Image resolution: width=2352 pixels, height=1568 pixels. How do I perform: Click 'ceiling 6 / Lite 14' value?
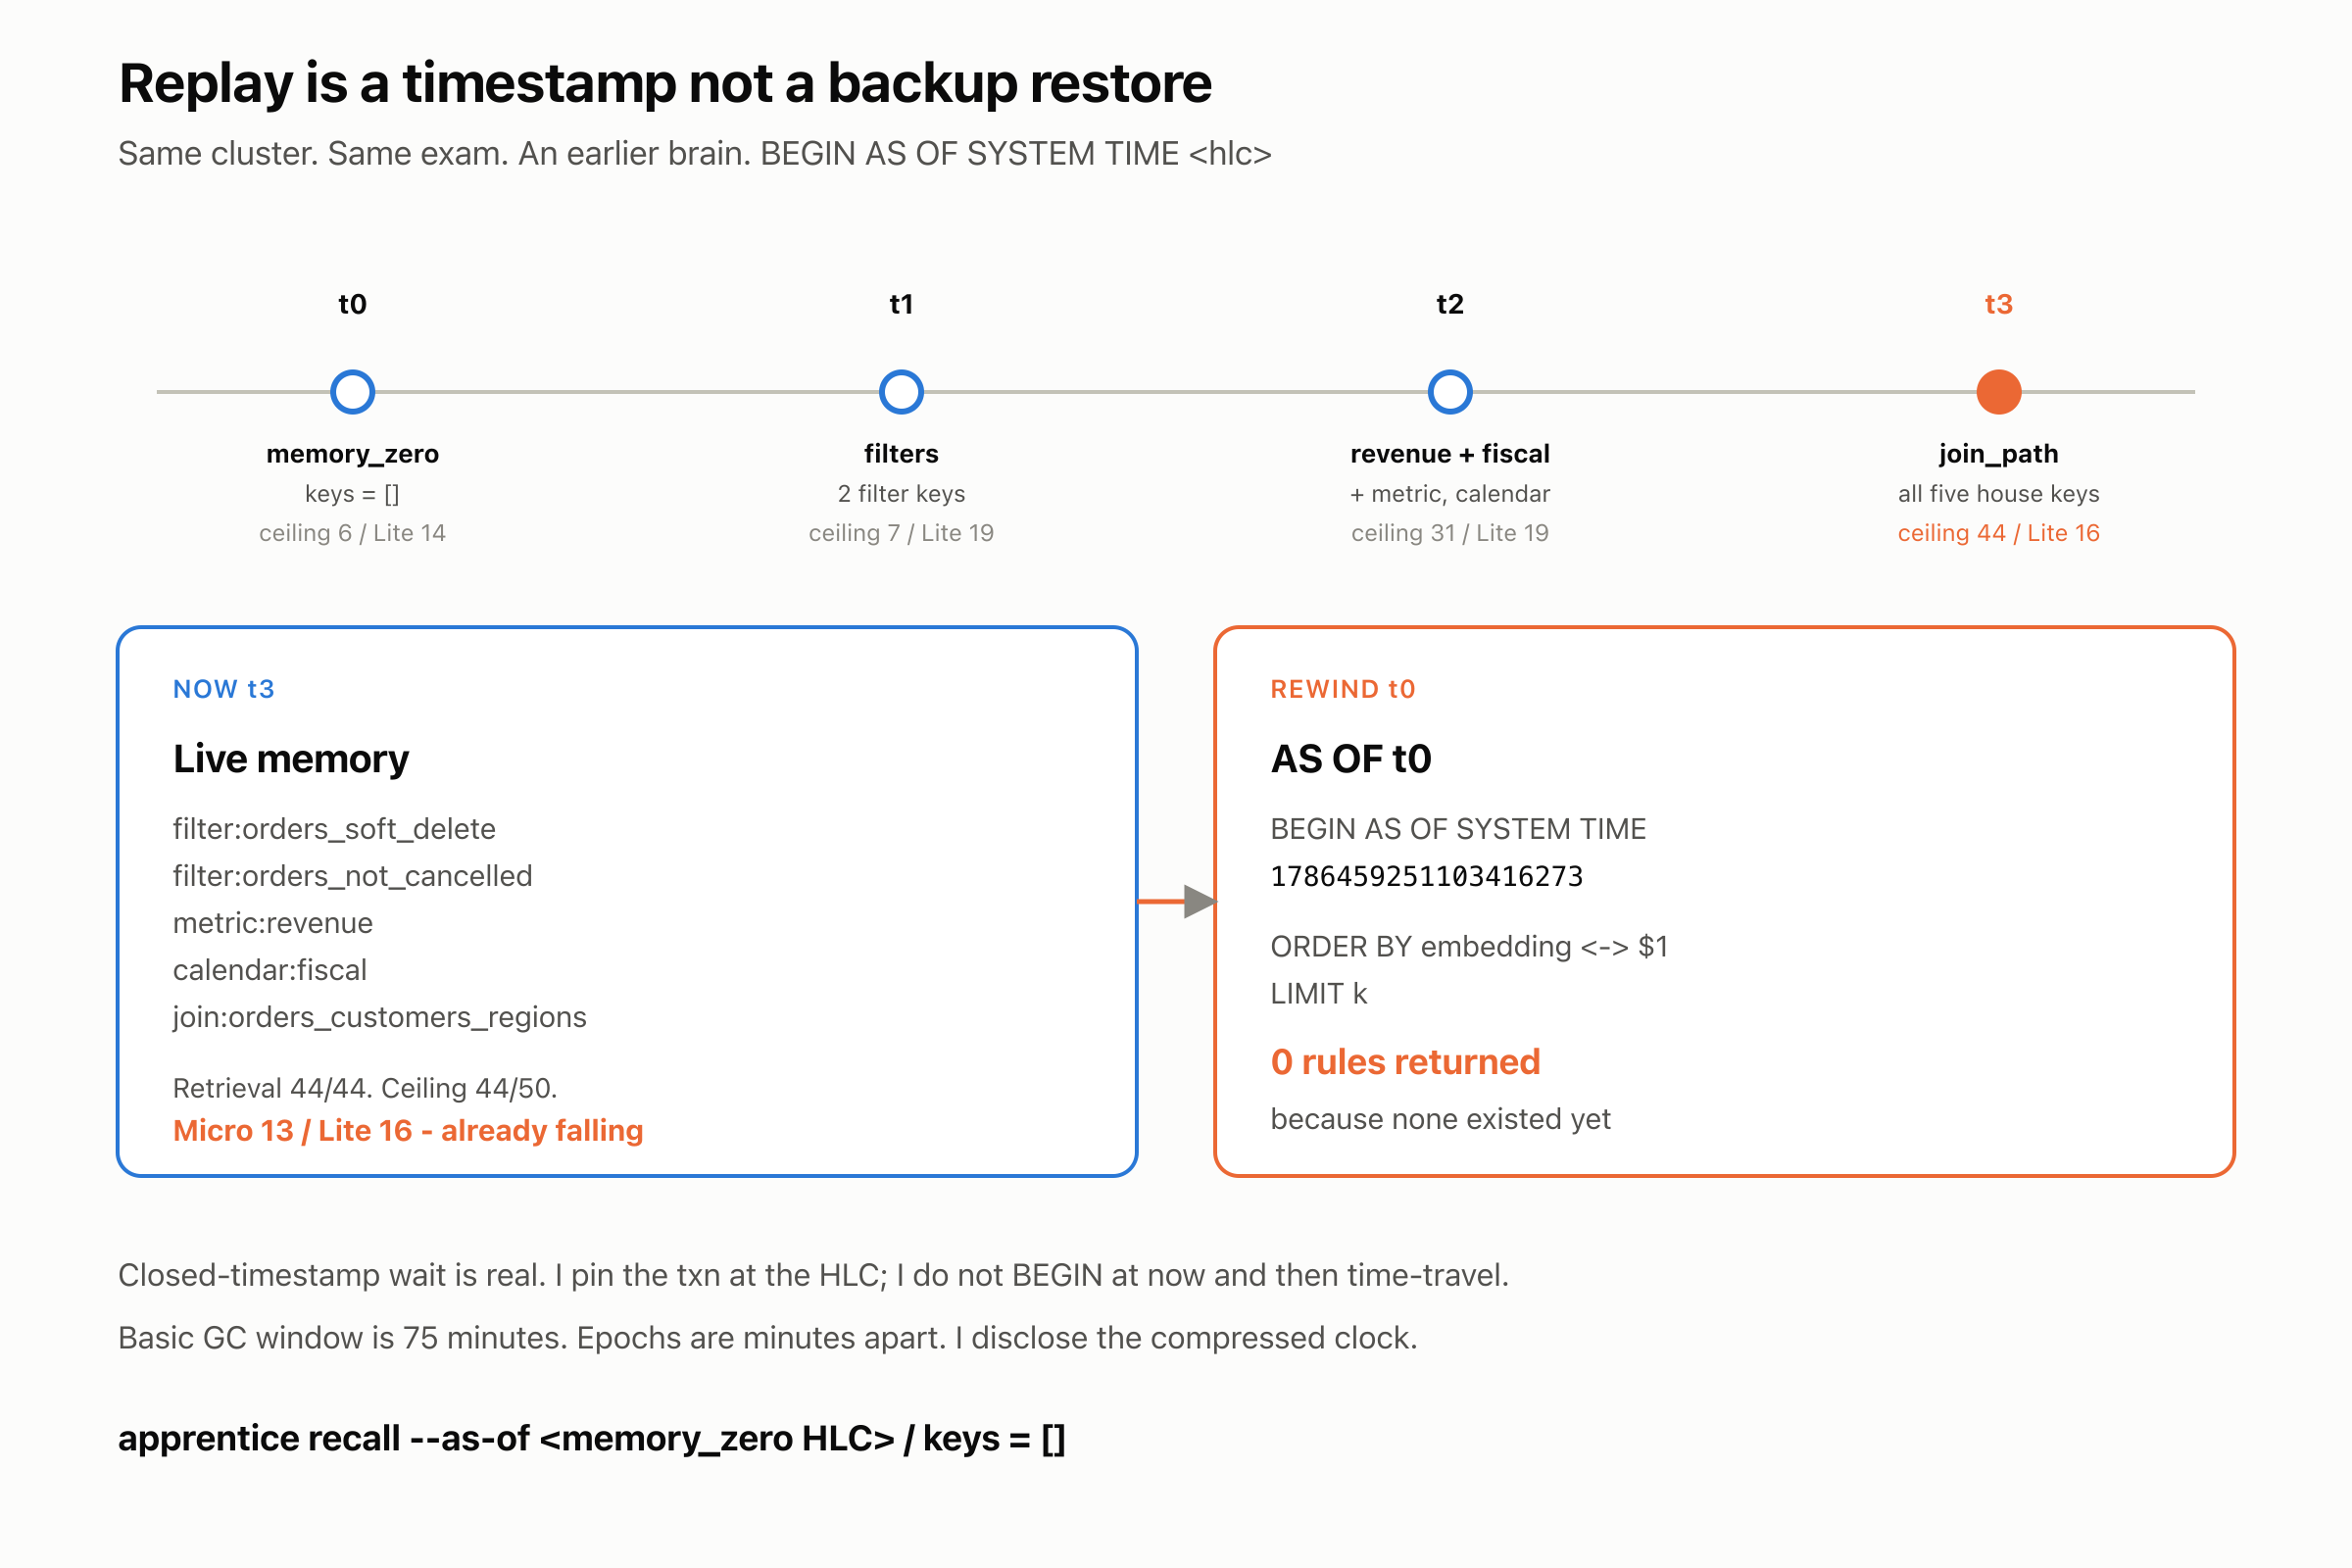pyautogui.click(x=352, y=533)
